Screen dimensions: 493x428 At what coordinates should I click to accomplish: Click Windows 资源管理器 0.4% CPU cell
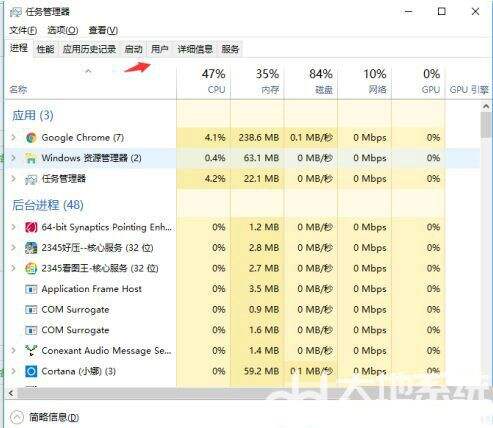(203, 158)
